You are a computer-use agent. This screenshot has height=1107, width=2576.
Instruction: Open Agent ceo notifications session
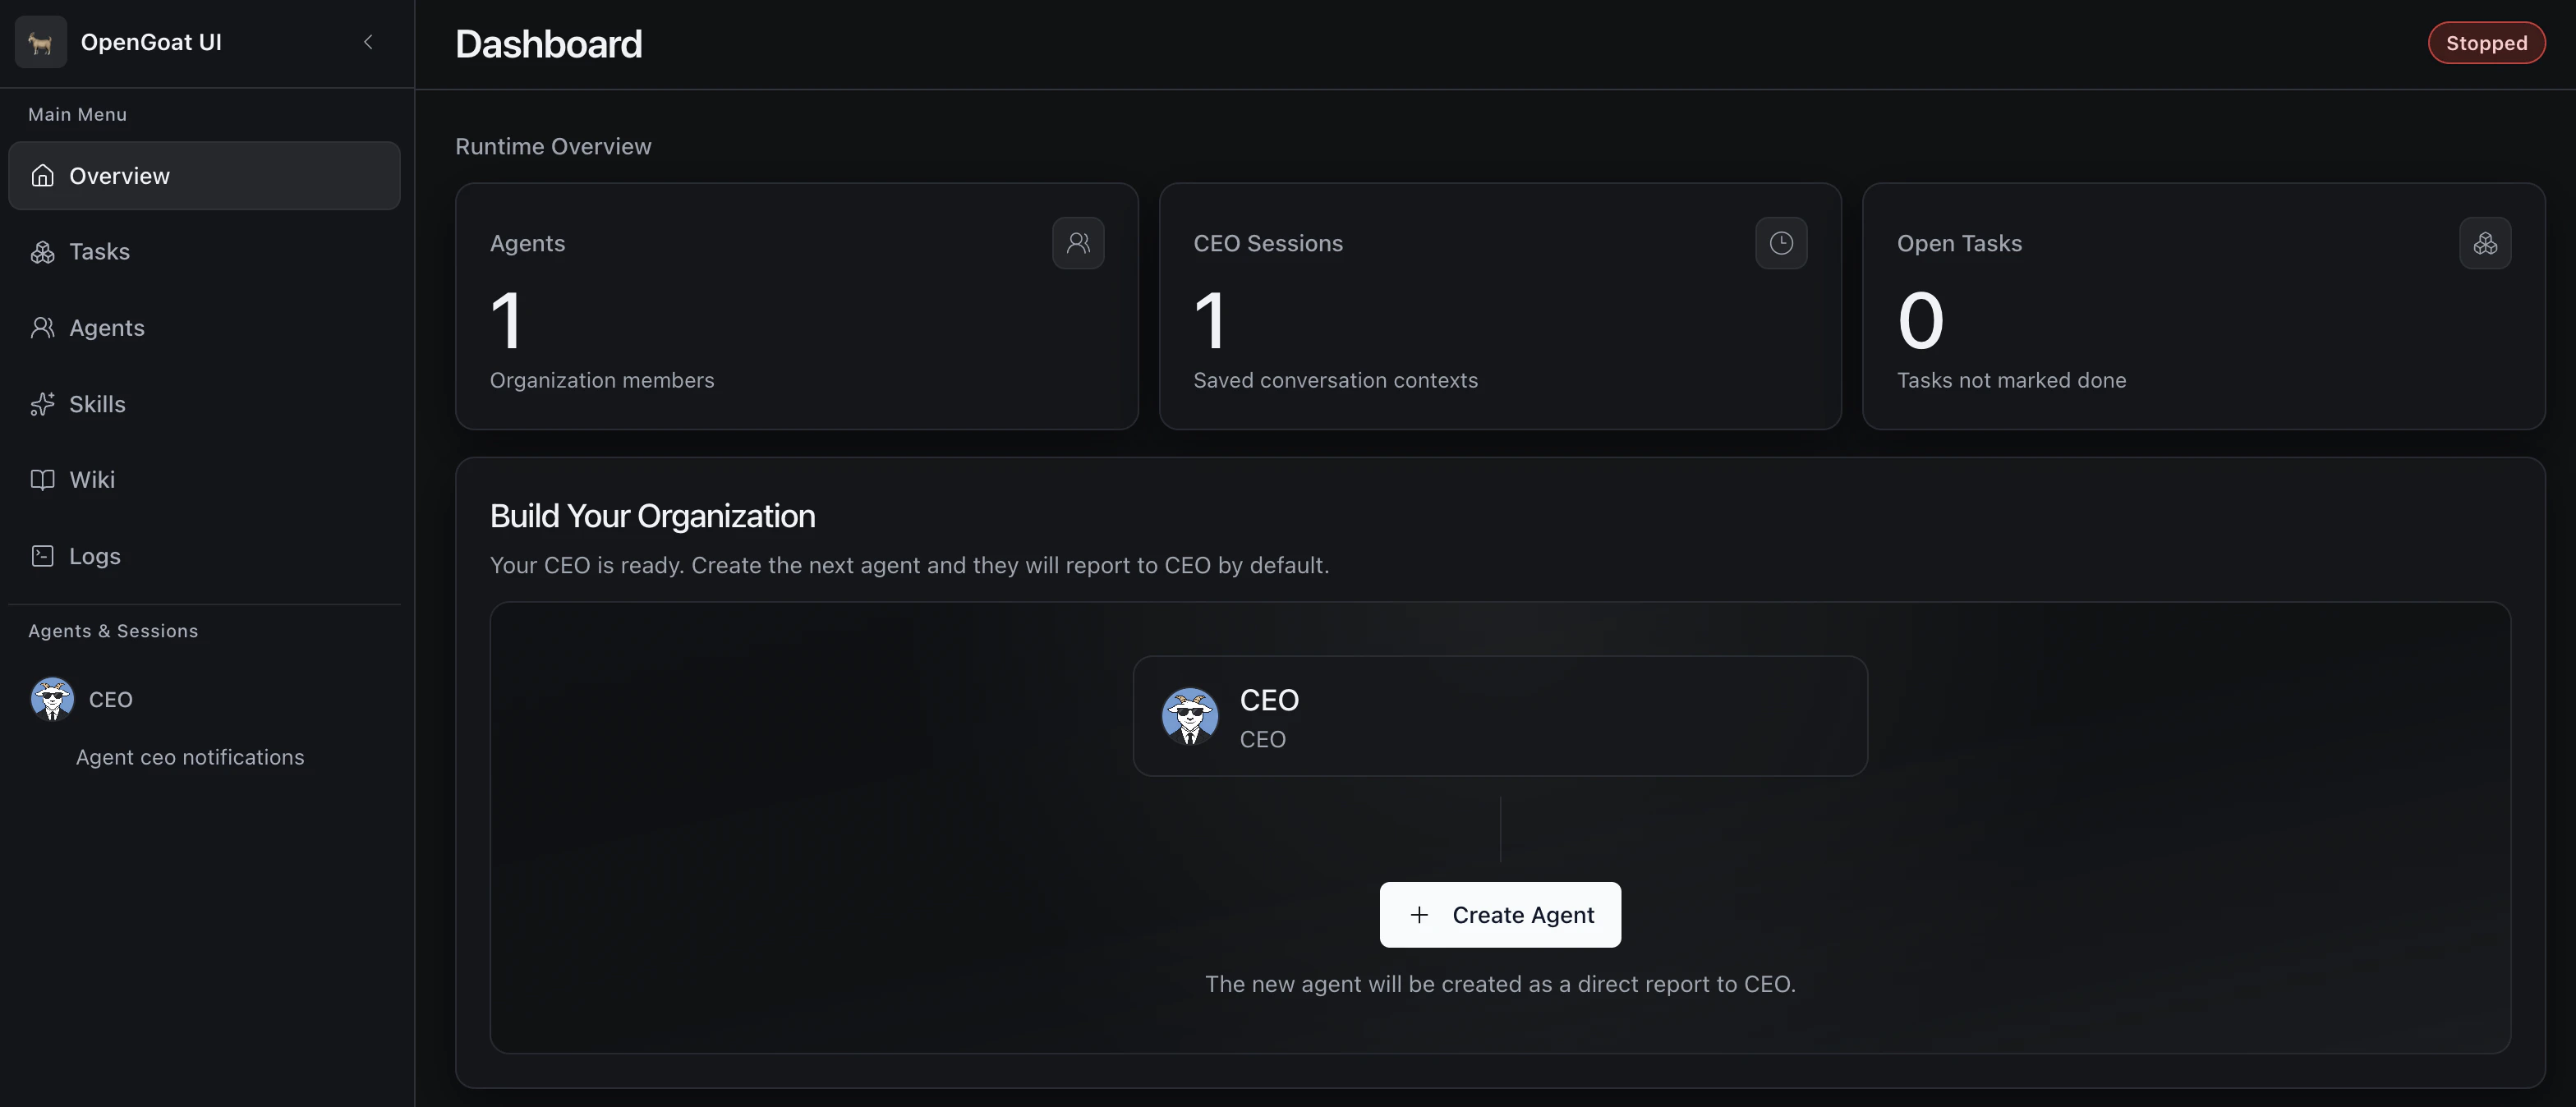pos(190,757)
